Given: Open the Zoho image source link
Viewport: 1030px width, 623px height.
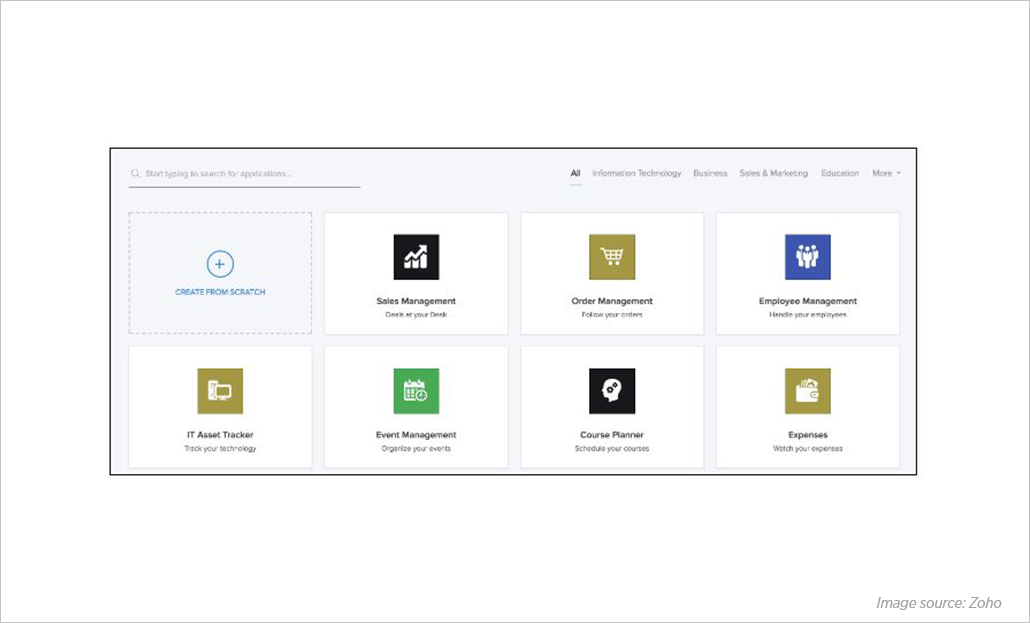Looking at the screenshot, I should point(939,602).
